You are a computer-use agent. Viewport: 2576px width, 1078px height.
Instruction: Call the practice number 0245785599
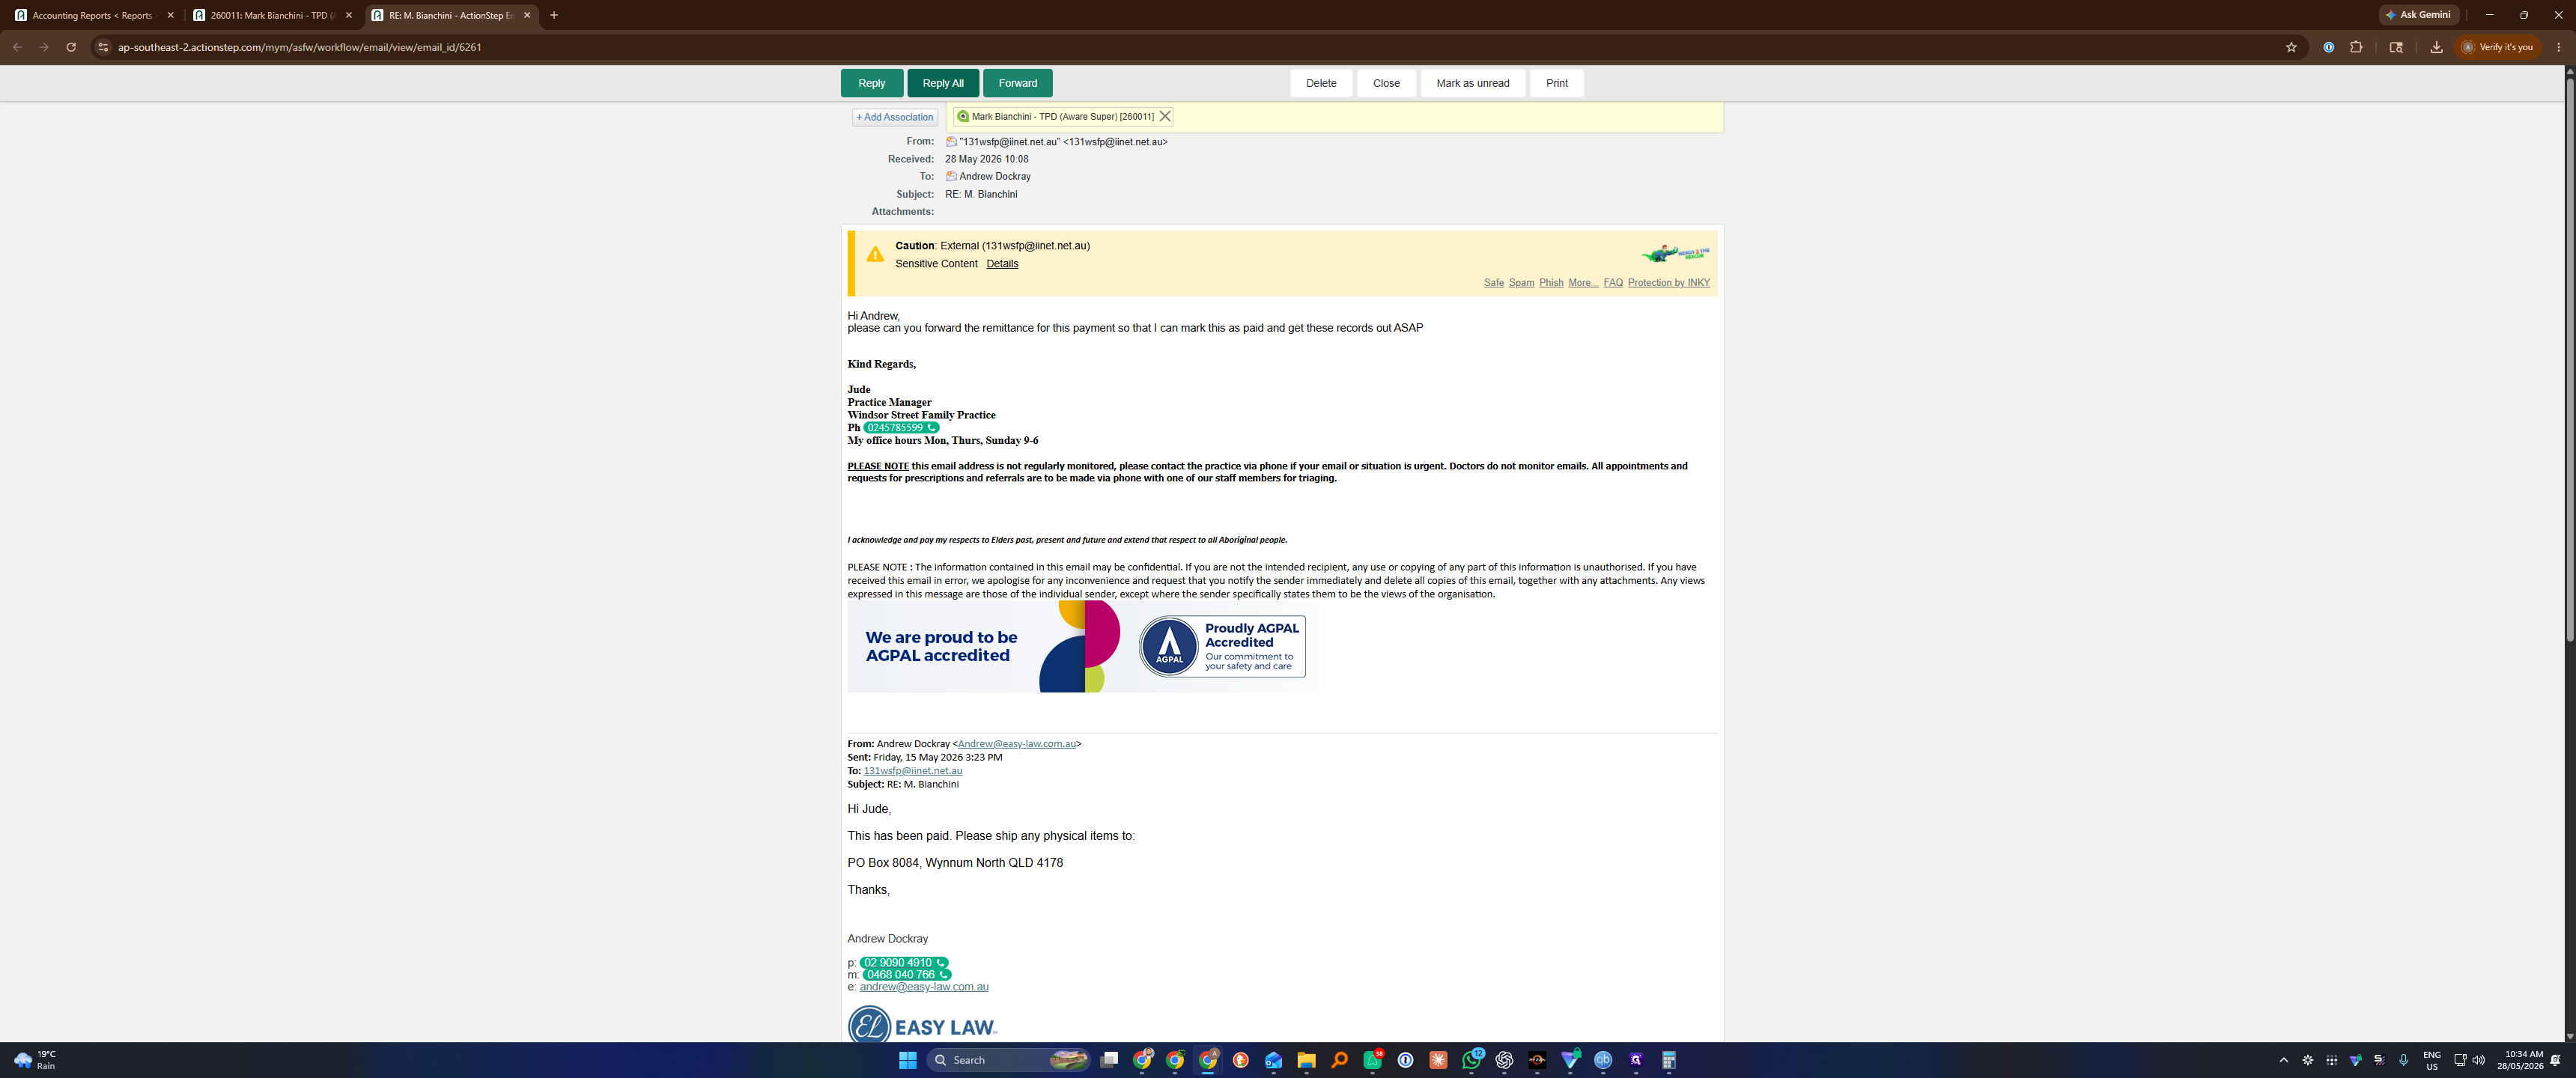(x=901, y=428)
